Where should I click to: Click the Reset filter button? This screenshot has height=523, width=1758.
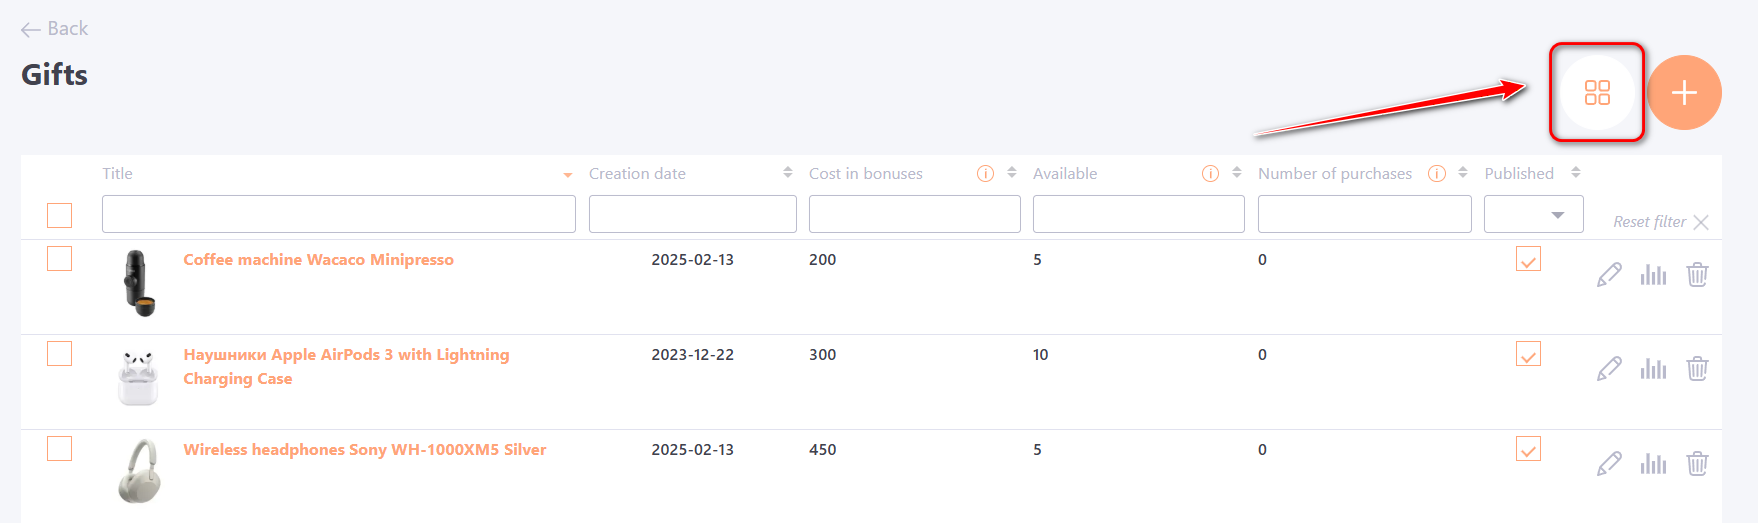[x=1660, y=222]
